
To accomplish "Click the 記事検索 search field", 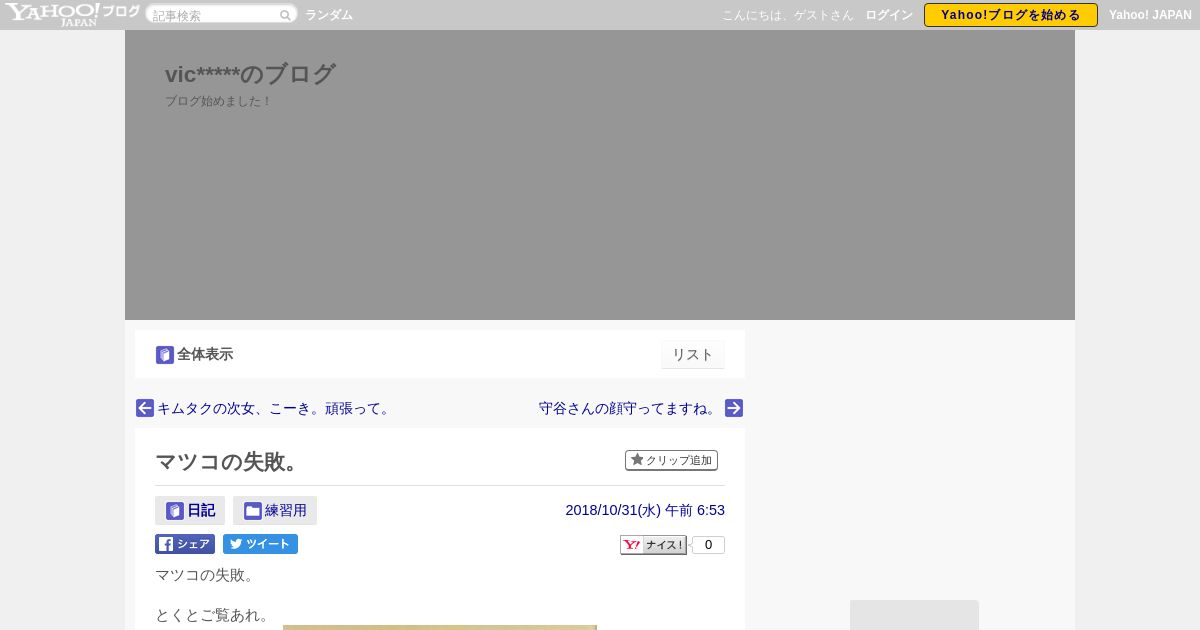I will (213, 15).
